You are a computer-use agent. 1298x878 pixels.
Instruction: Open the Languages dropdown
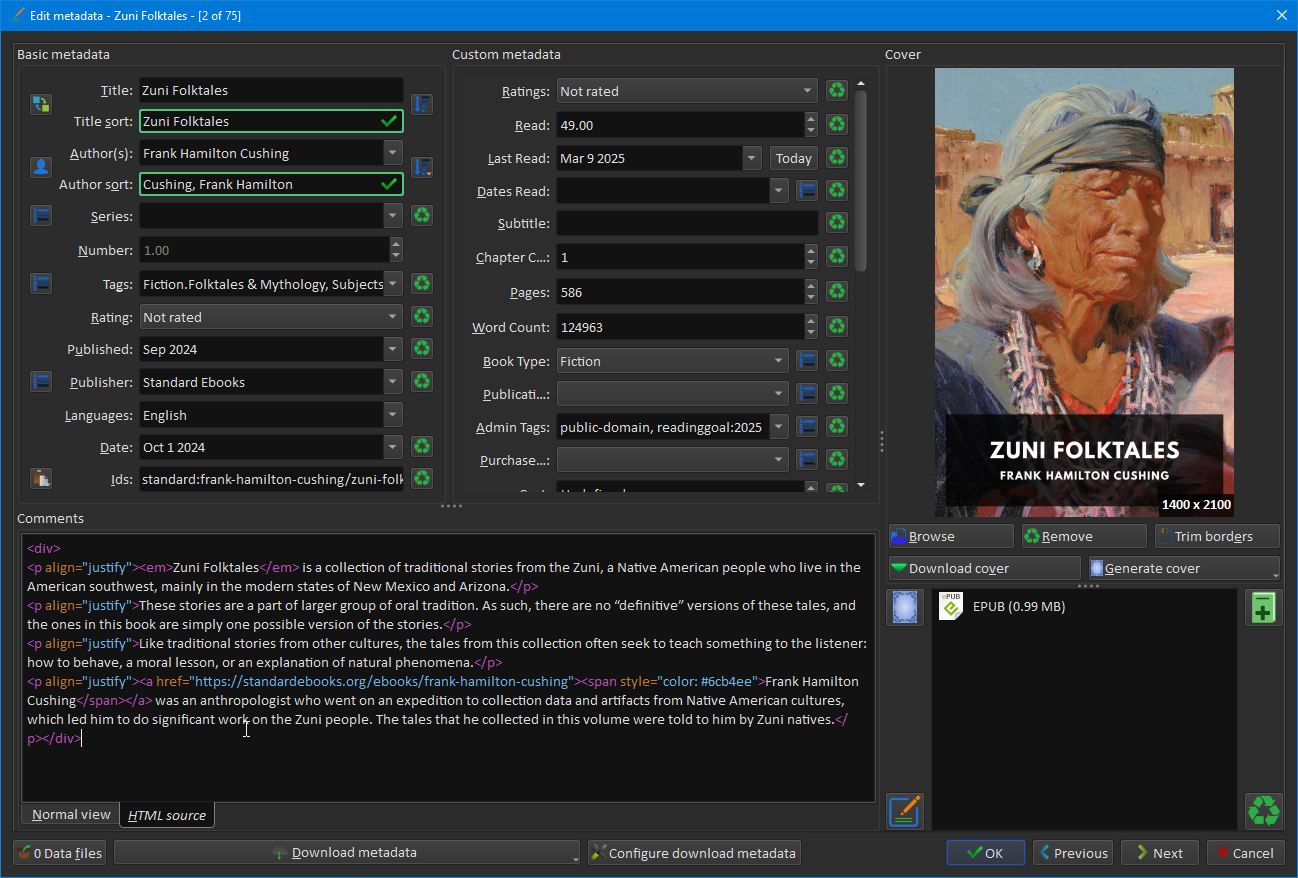click(393, 415)
